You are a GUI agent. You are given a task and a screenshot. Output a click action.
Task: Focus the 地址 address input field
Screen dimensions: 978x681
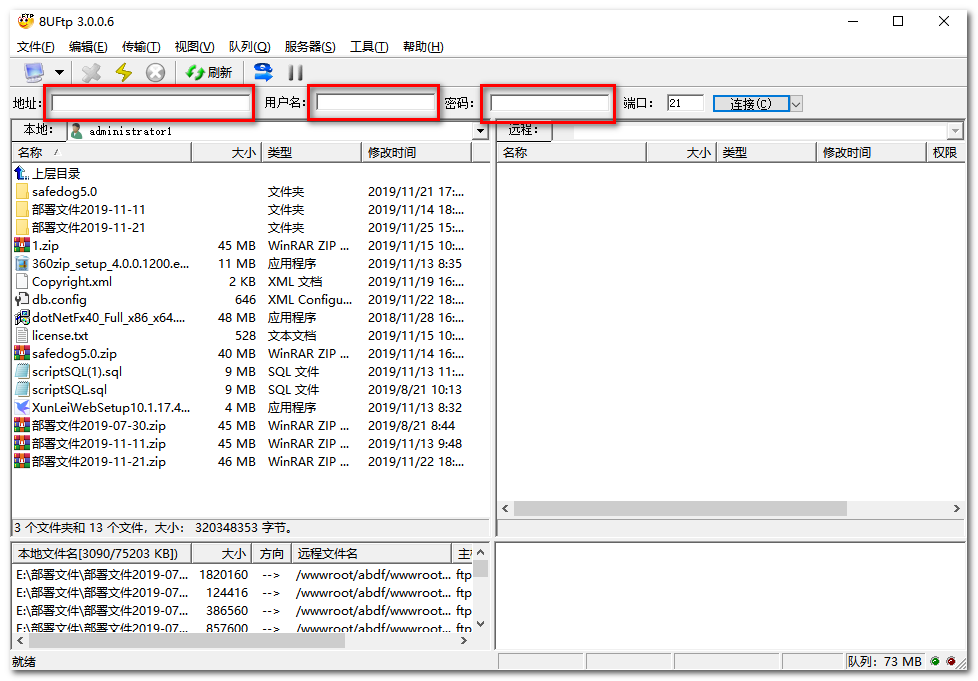[150, 103]
